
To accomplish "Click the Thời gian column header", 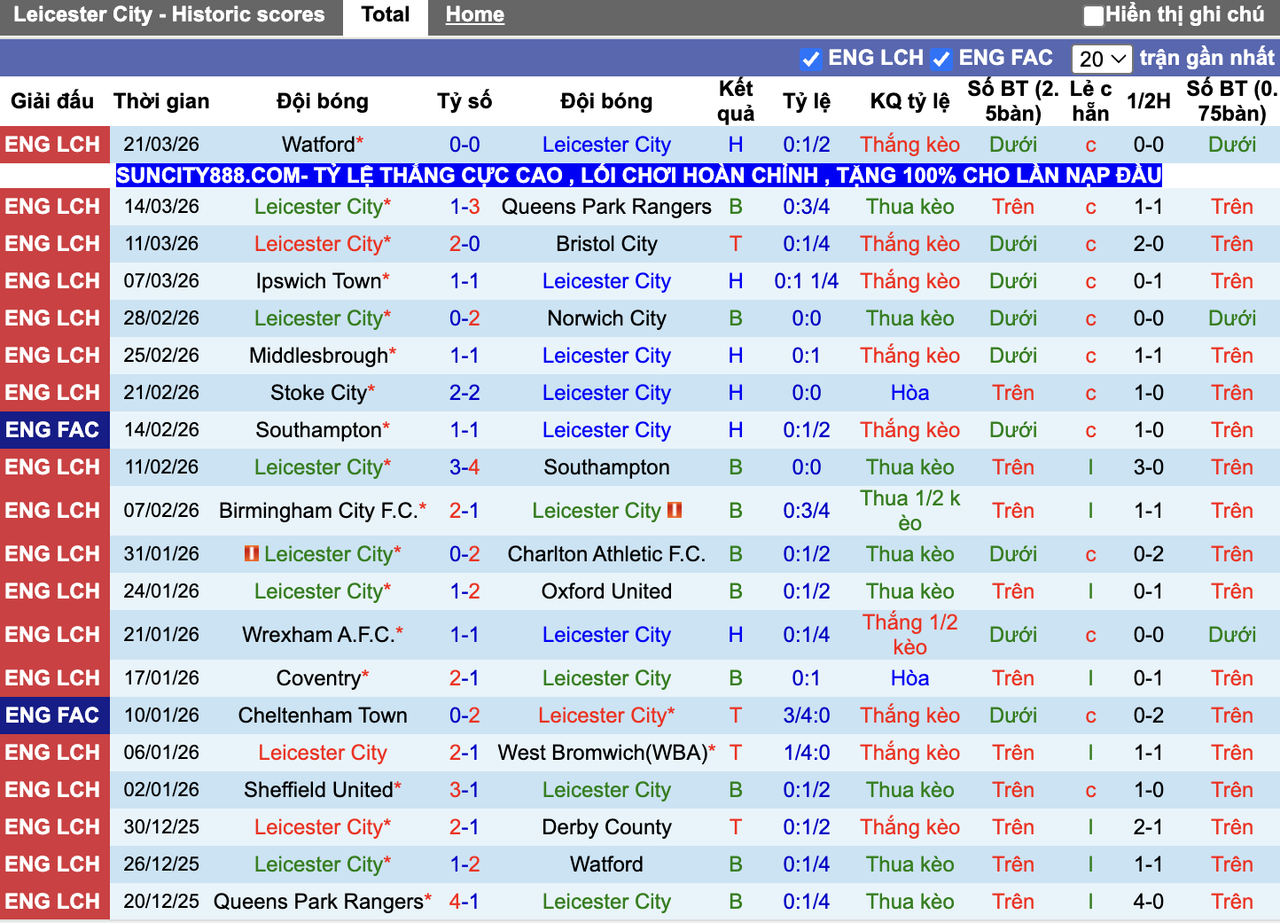I will coord(162,101).
